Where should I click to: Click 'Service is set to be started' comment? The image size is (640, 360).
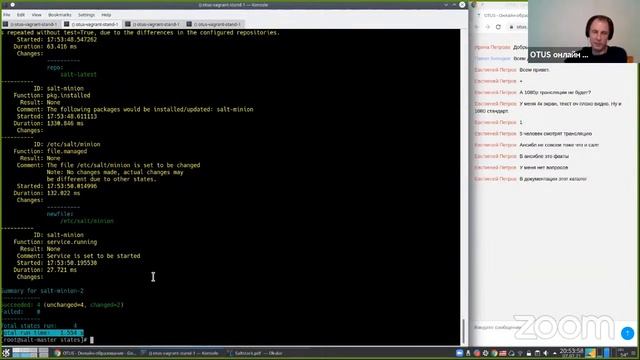coord(93,256)
